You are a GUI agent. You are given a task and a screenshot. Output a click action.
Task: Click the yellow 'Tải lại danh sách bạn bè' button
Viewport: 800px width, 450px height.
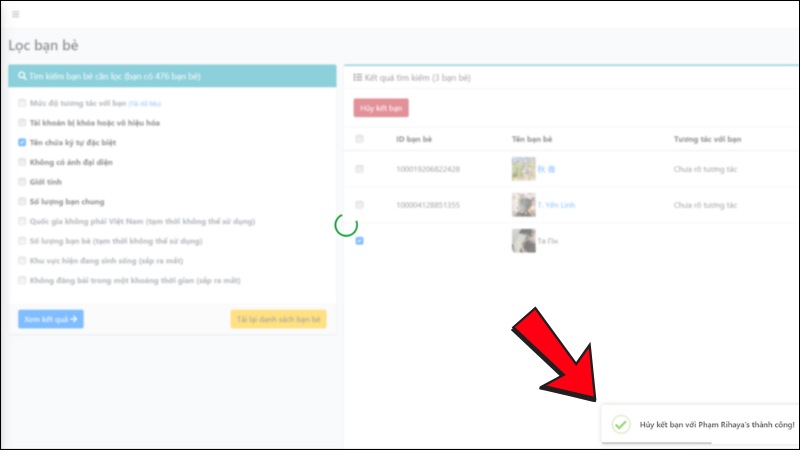(x=278, y=319)
